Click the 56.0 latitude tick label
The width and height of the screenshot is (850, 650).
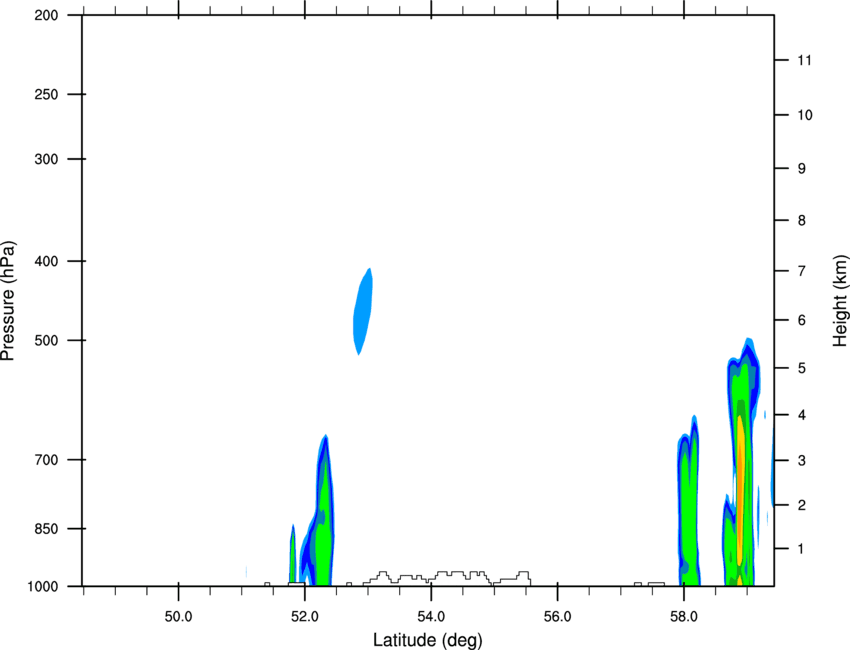557,617
